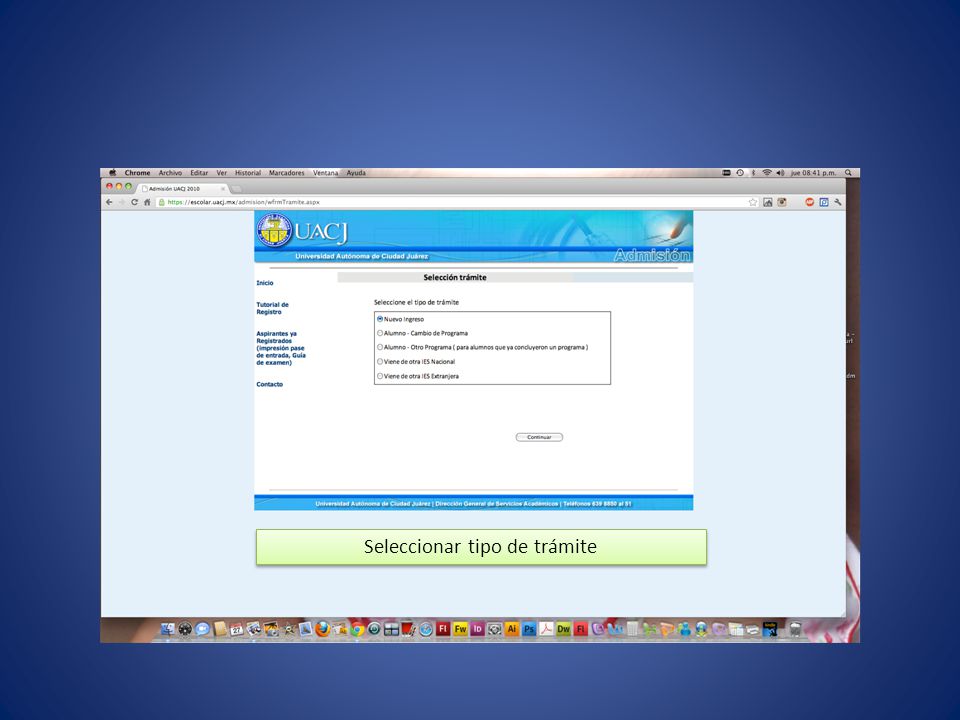
Task: Open the Ayuda menu
Action: click(x=356, y=173)
